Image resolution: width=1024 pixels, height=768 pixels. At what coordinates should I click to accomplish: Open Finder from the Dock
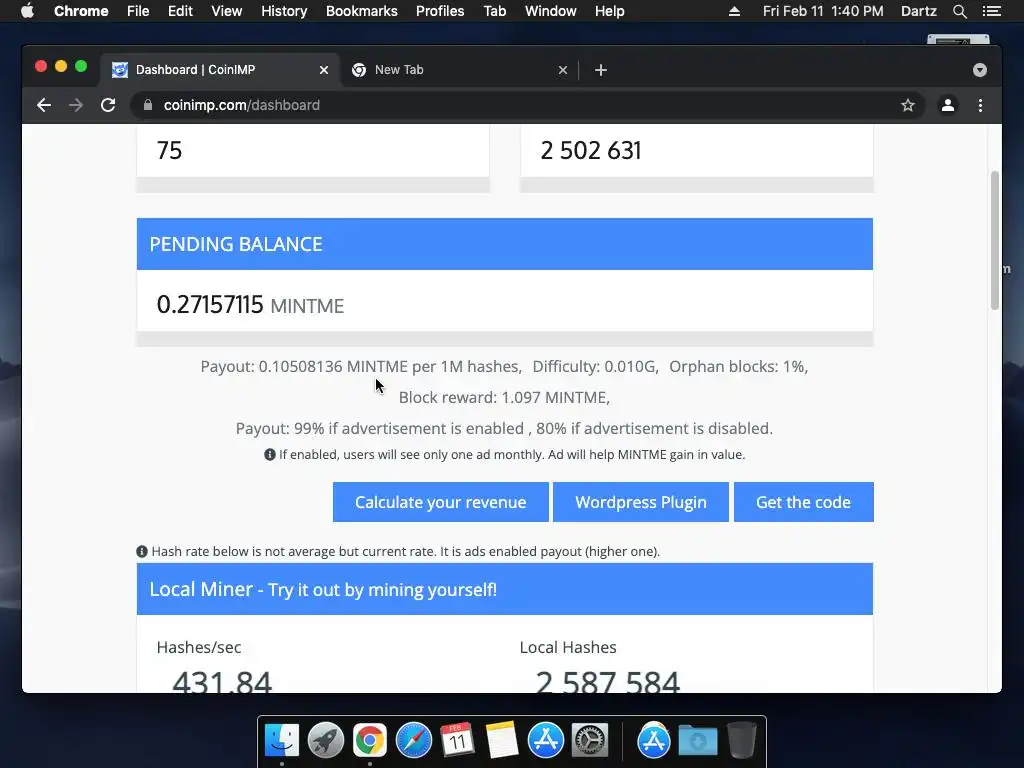(x=282, y=741)
